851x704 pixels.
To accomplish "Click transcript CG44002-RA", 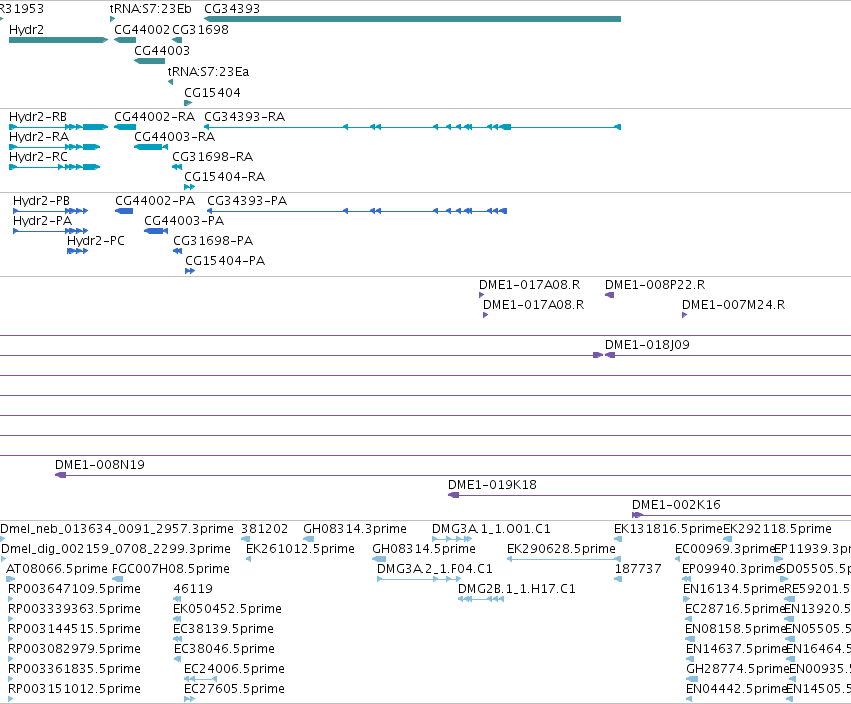I will 125,127.
